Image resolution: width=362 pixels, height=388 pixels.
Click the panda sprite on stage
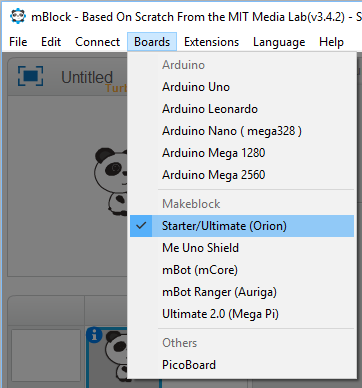point(111,182)
